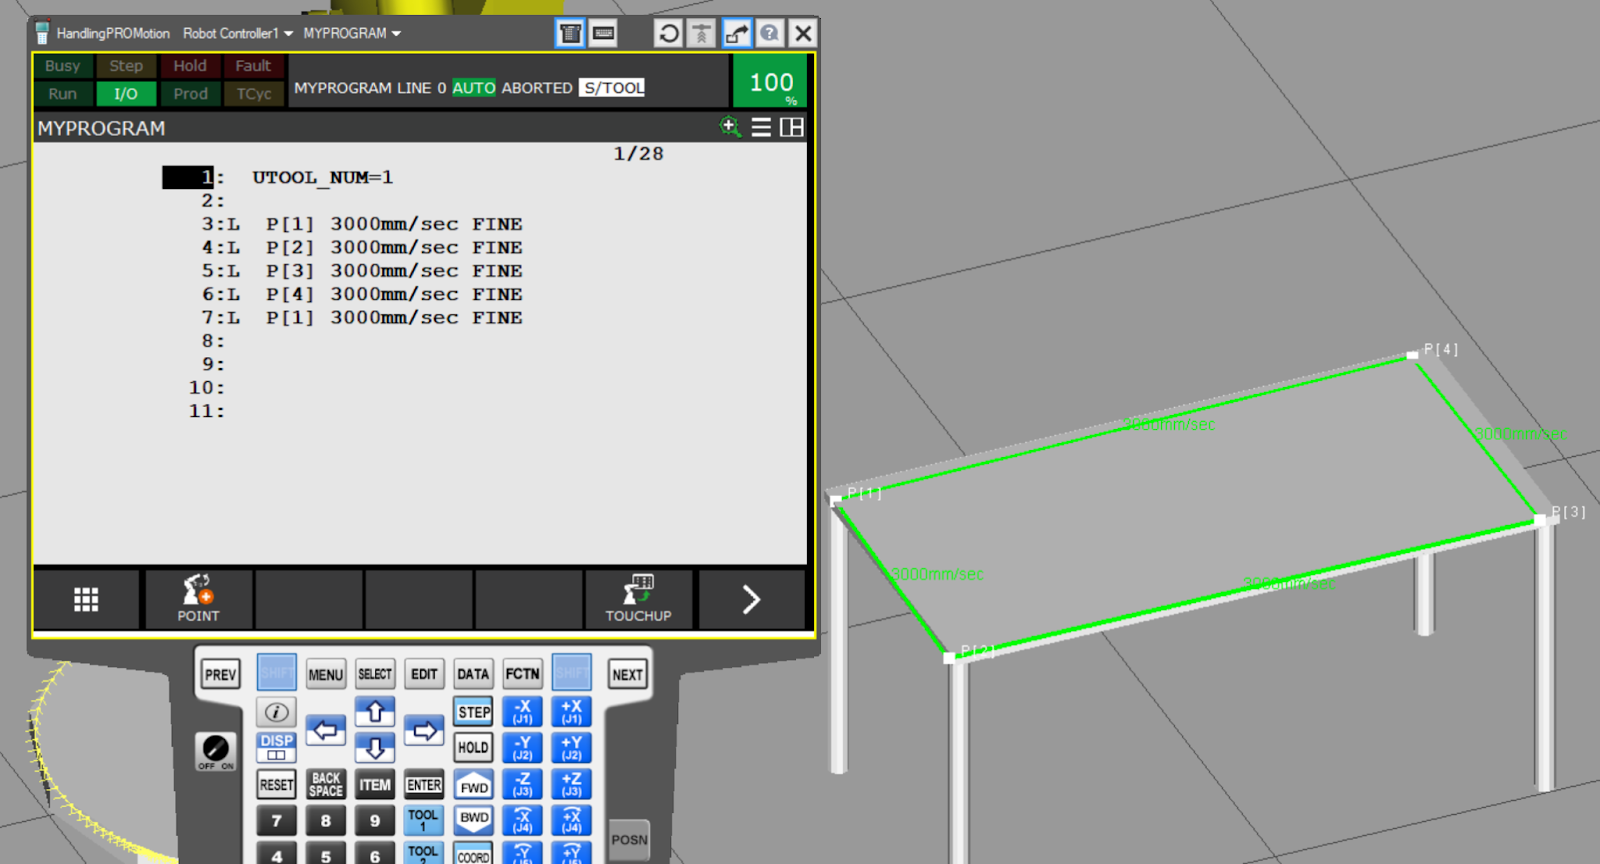Click the left arrow cursor key
1600x864 pixels.
coord(326,730)
